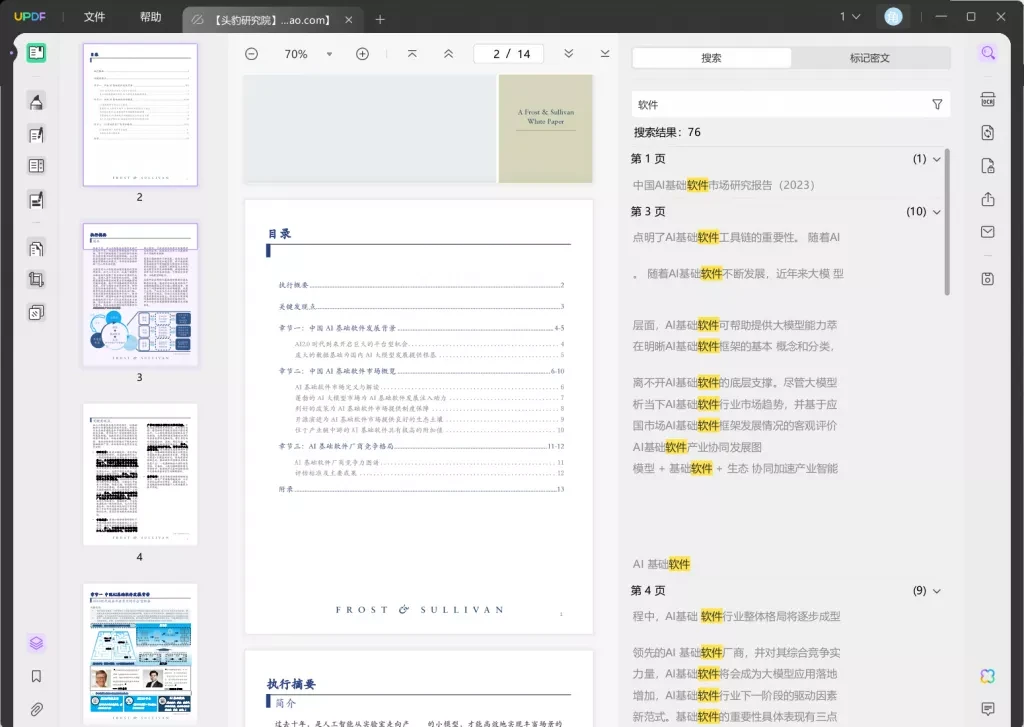1024x727 pixels.
Task: Open the share/export panel icon
Action: click(988, 196)
